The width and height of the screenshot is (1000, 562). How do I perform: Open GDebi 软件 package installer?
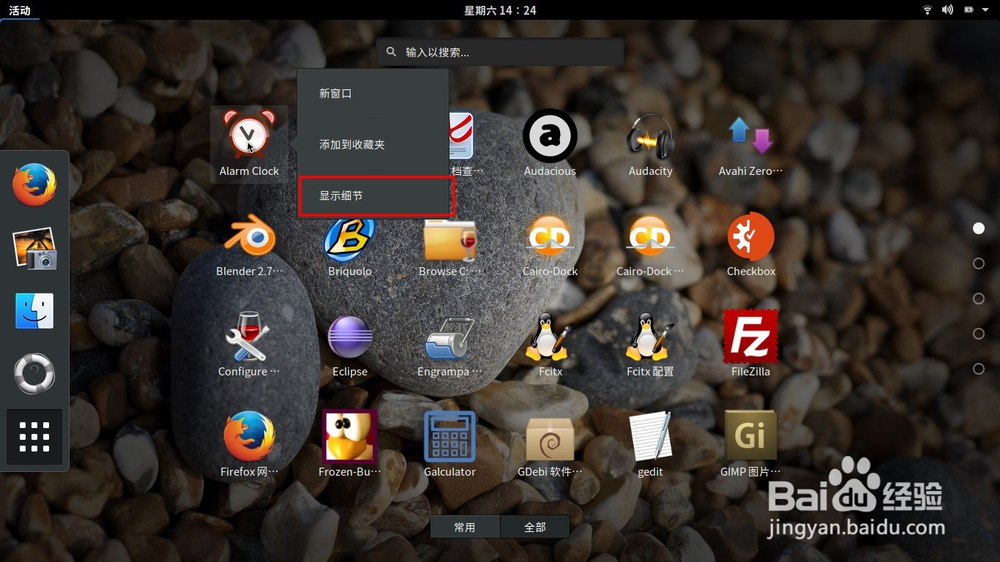[x=550, y=439]
